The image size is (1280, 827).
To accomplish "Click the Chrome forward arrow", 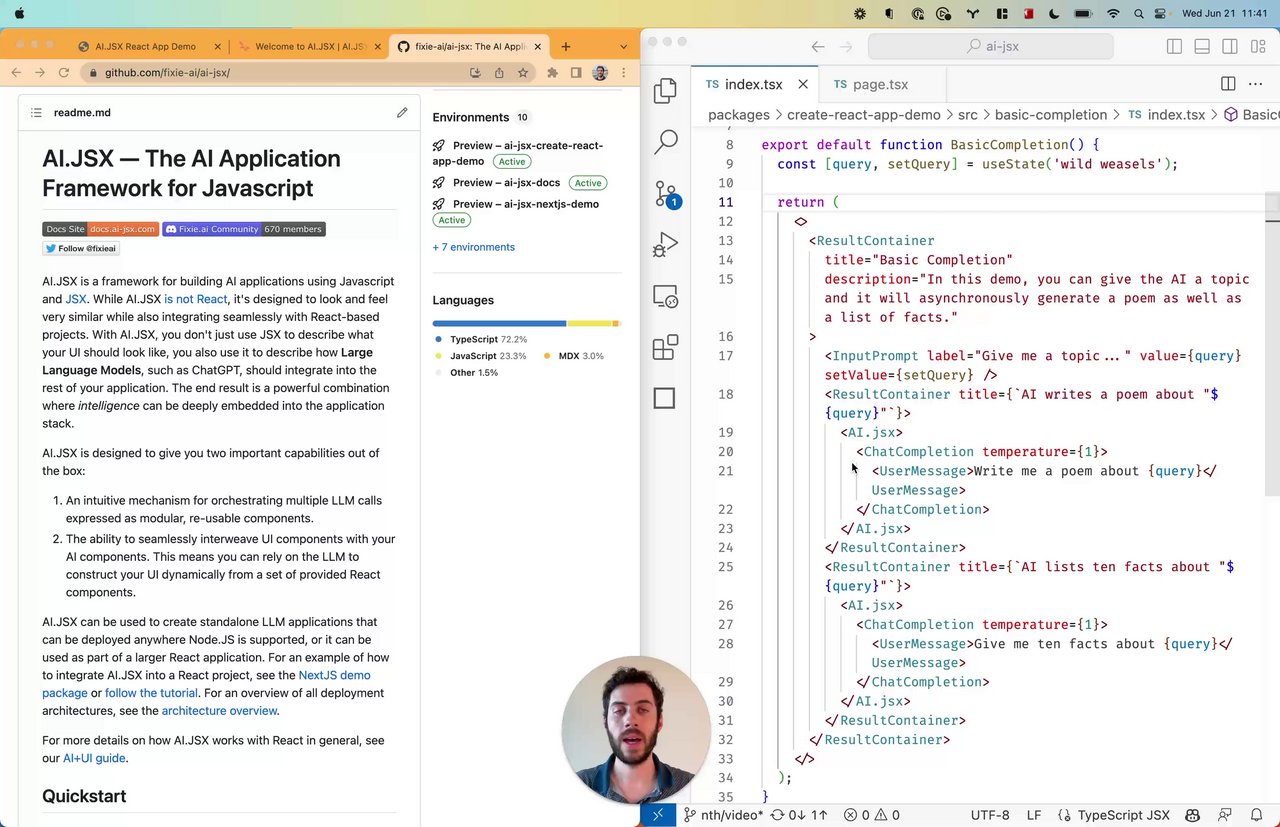I will (40, 73).
